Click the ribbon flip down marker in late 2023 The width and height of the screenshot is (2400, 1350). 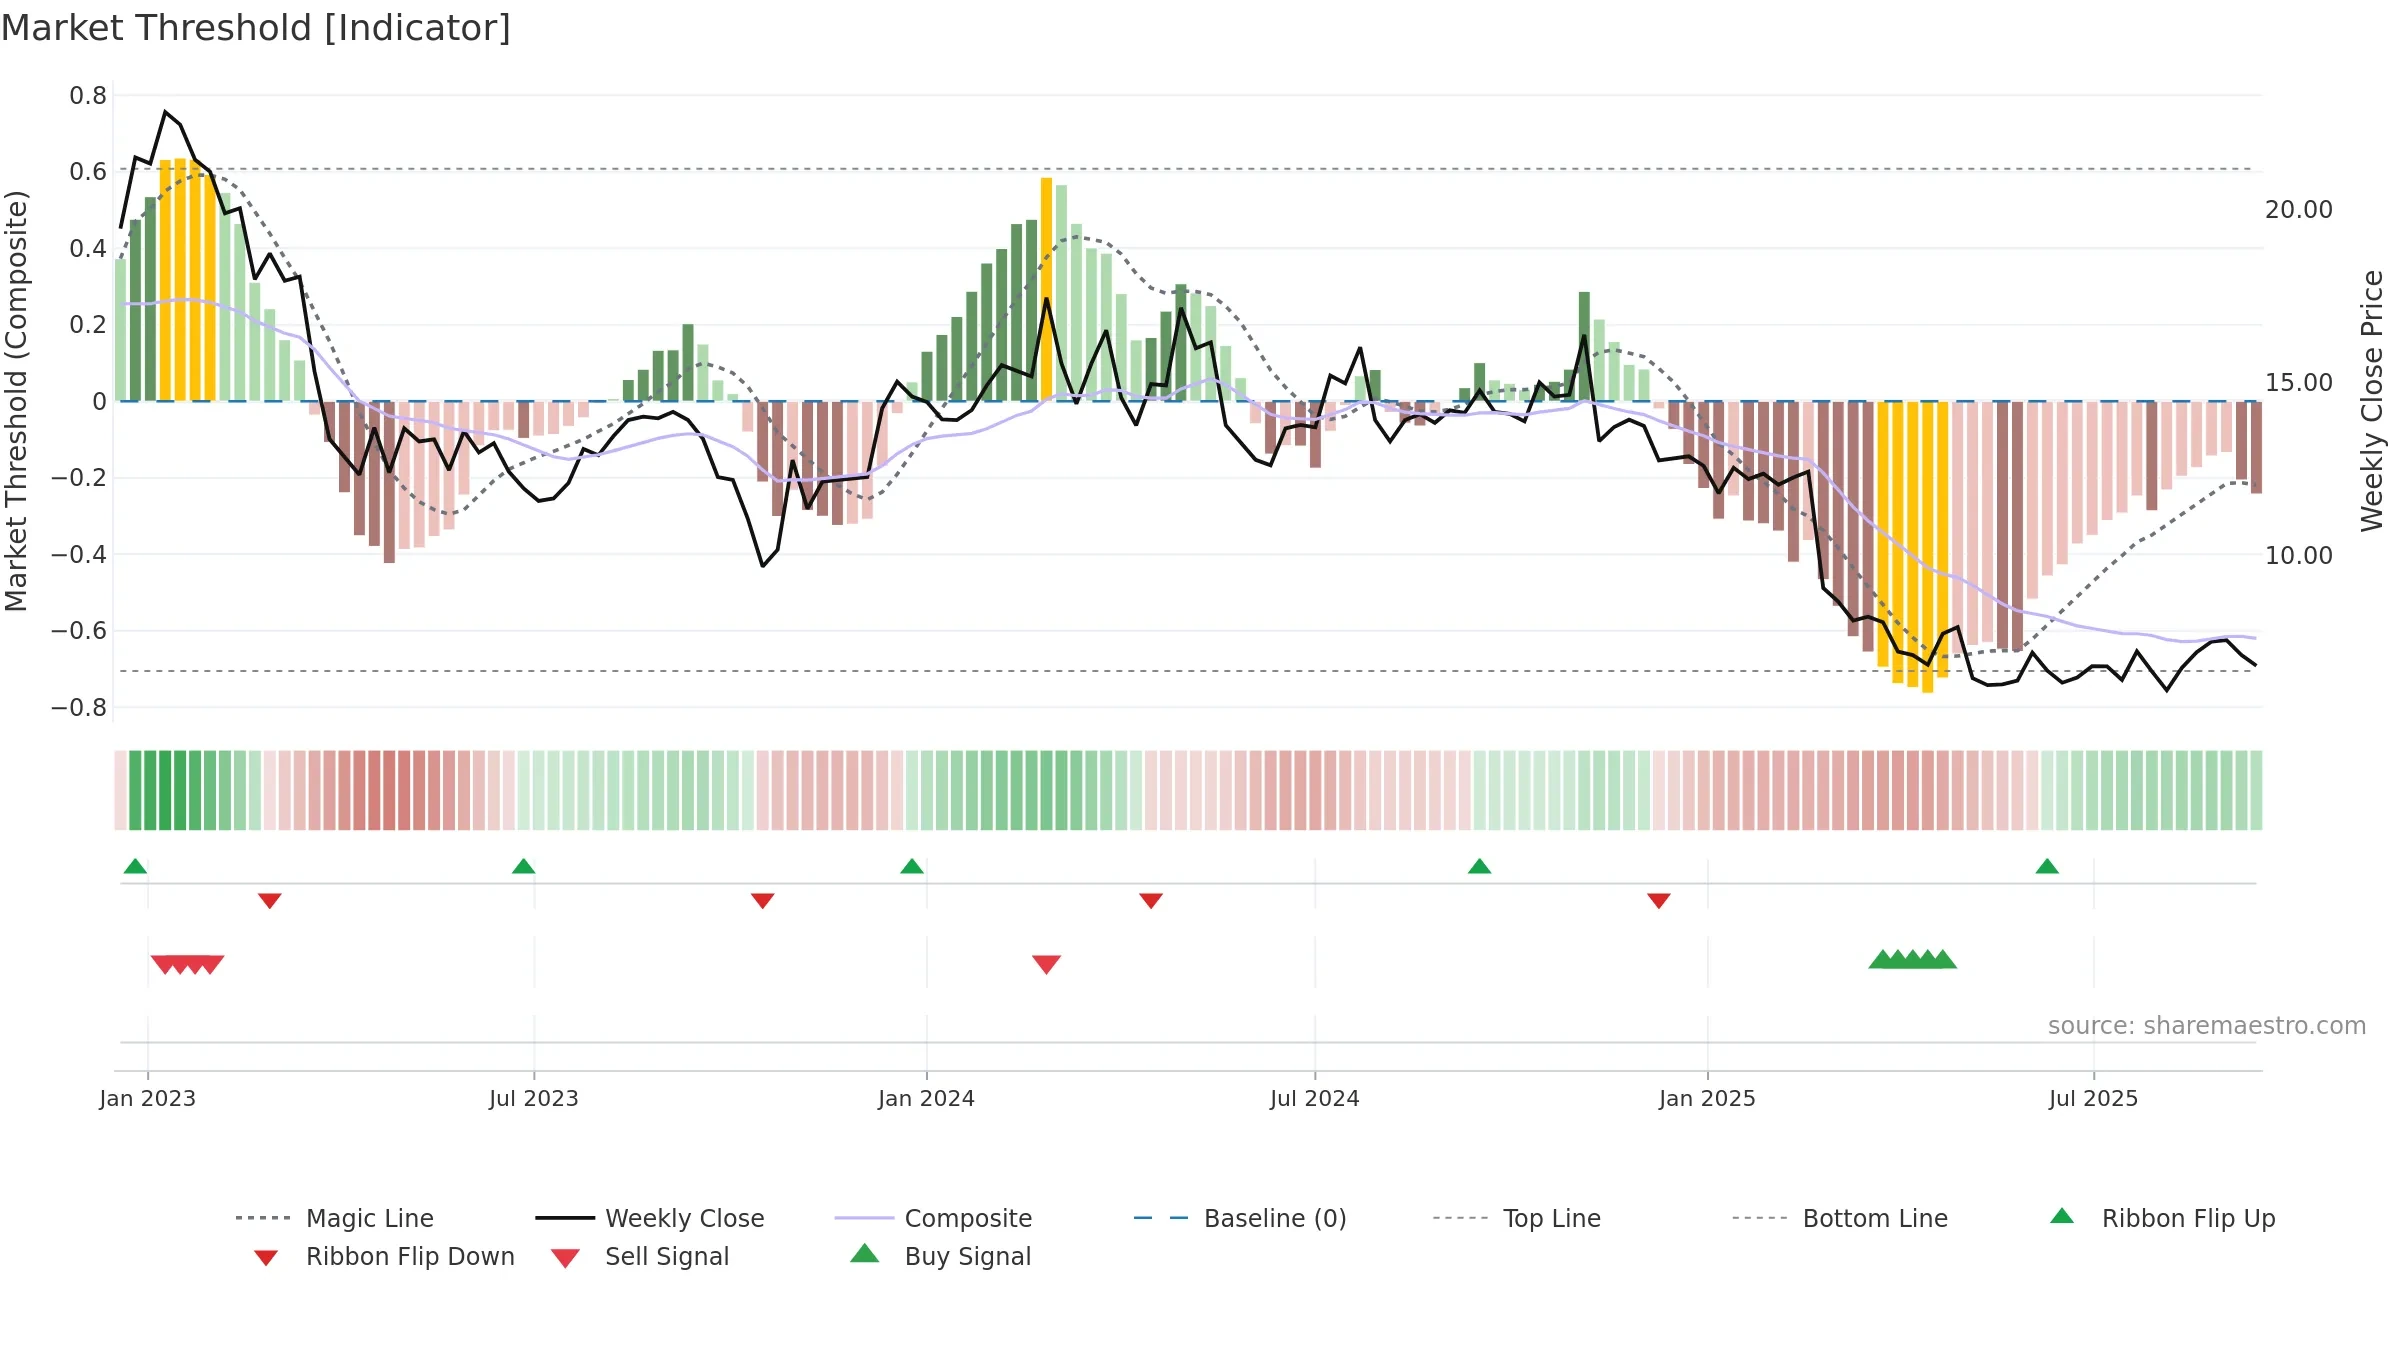[763, 901]
